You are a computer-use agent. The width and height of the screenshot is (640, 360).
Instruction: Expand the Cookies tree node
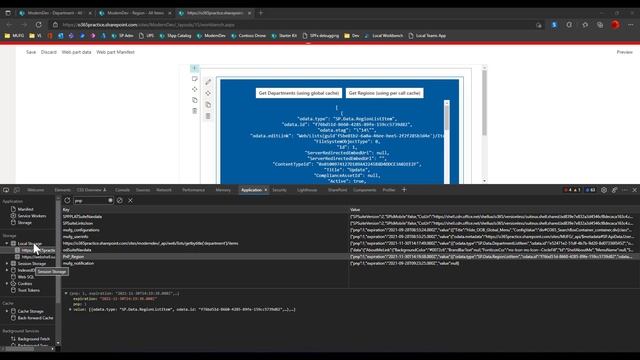(x=7, y=283)
